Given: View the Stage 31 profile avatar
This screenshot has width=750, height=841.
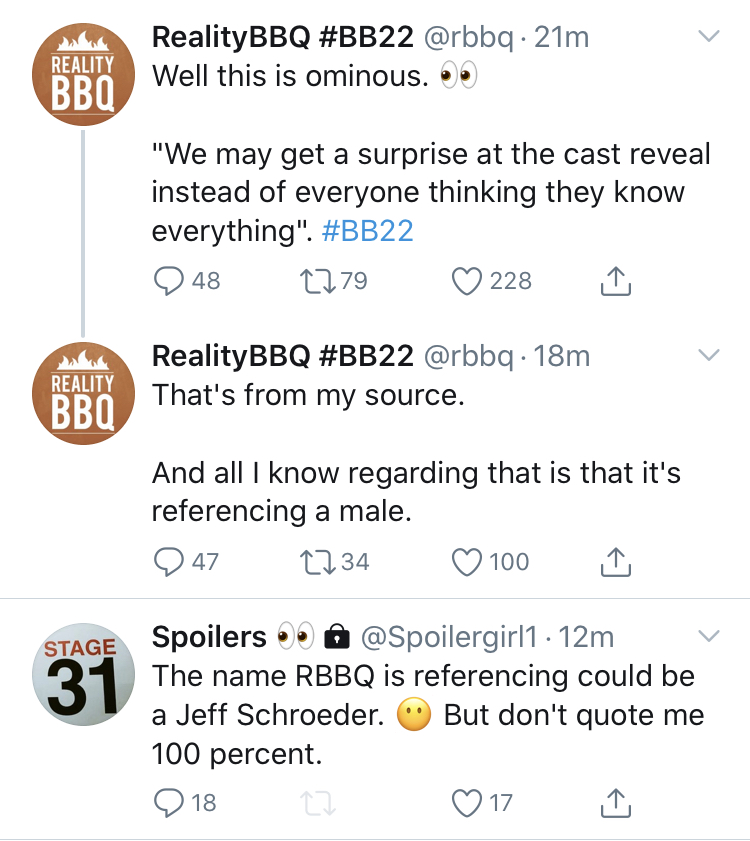Looking at the screenshot, I should (83, 674).
